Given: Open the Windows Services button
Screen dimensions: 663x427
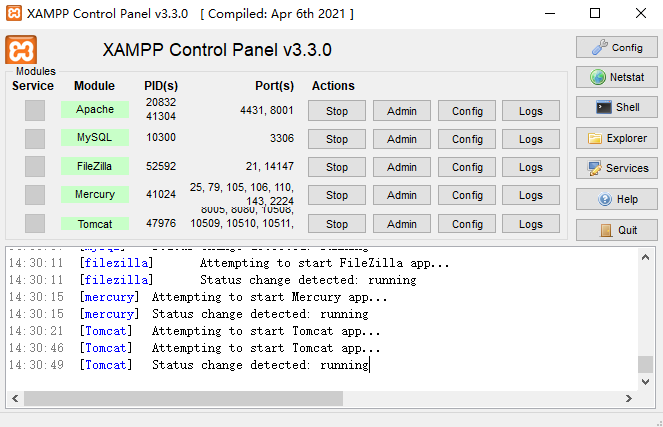Looking at the screenshot, I should click(616, 168).
